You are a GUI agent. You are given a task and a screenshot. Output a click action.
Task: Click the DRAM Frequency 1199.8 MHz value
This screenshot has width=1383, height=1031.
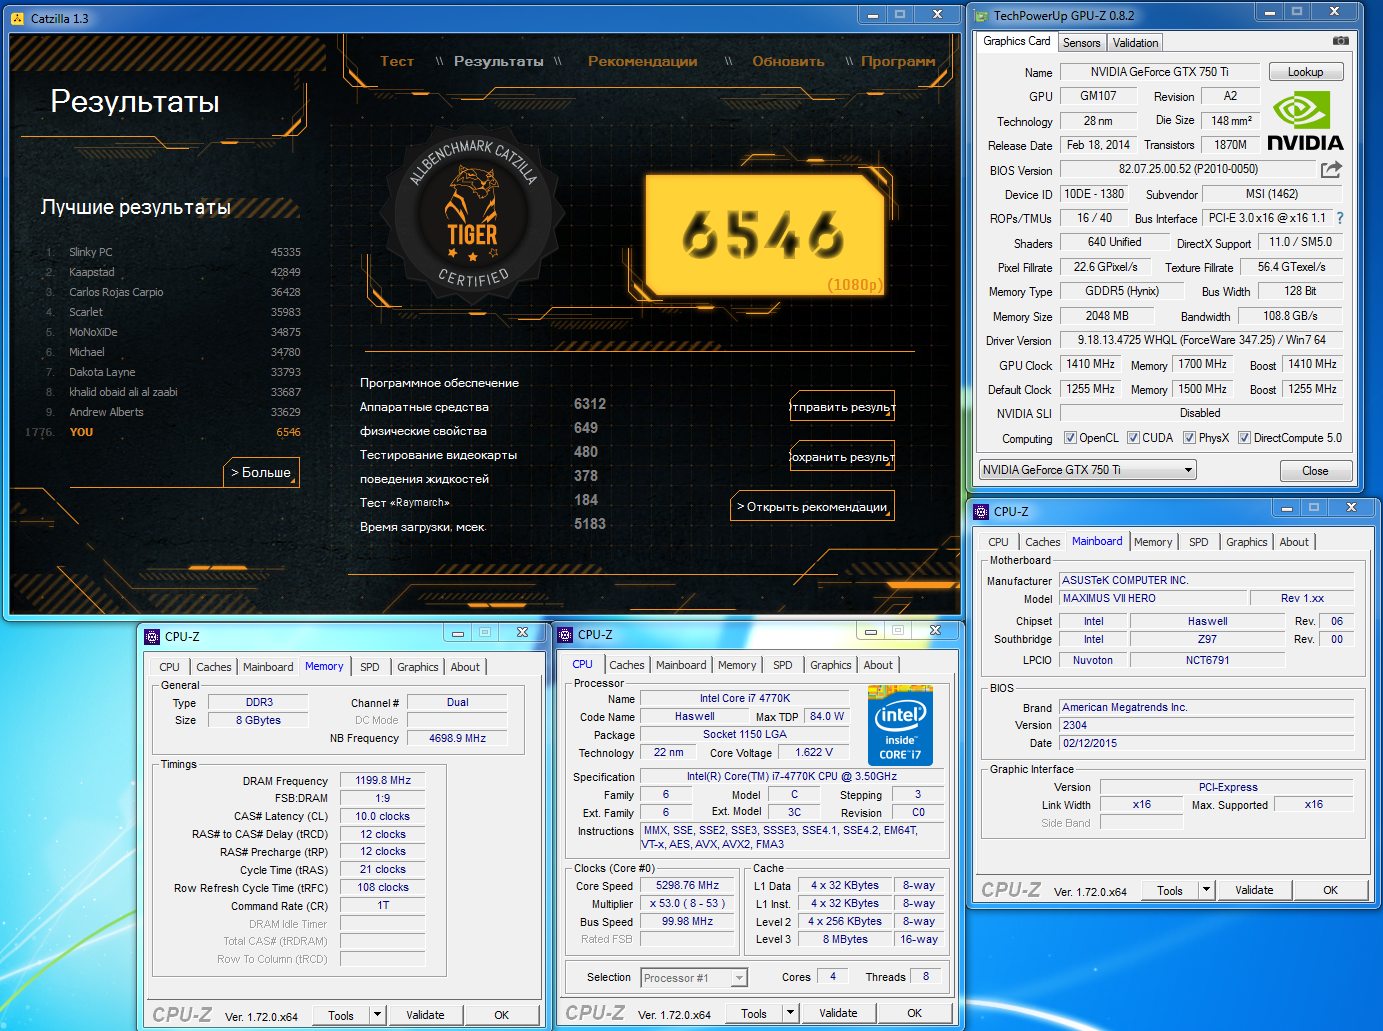pyautogui.click(x=383, y=780)
